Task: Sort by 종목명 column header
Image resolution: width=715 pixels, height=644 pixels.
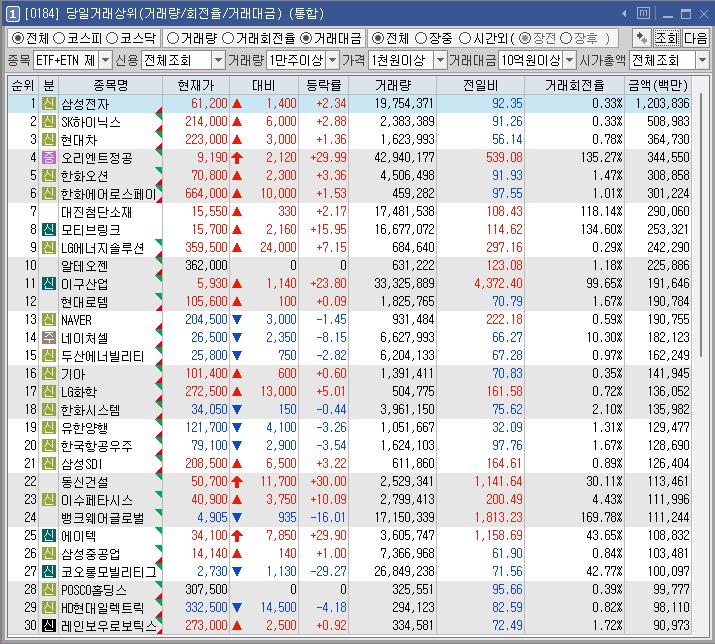Action: [x=110, y=85]
